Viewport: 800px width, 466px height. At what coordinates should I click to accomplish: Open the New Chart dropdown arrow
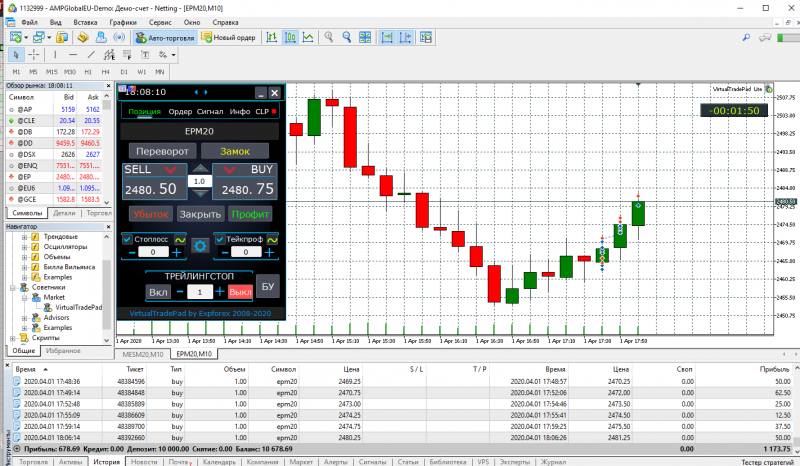(x=26, y=38)
